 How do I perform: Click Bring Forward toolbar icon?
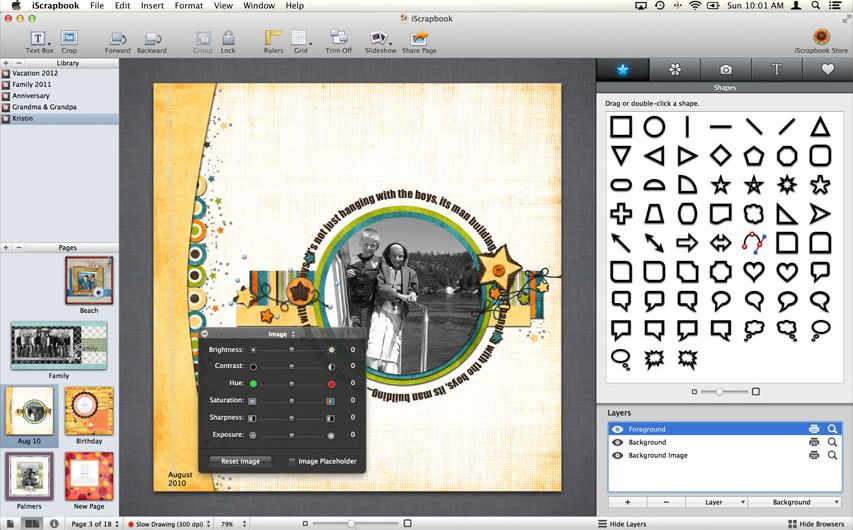117,39
